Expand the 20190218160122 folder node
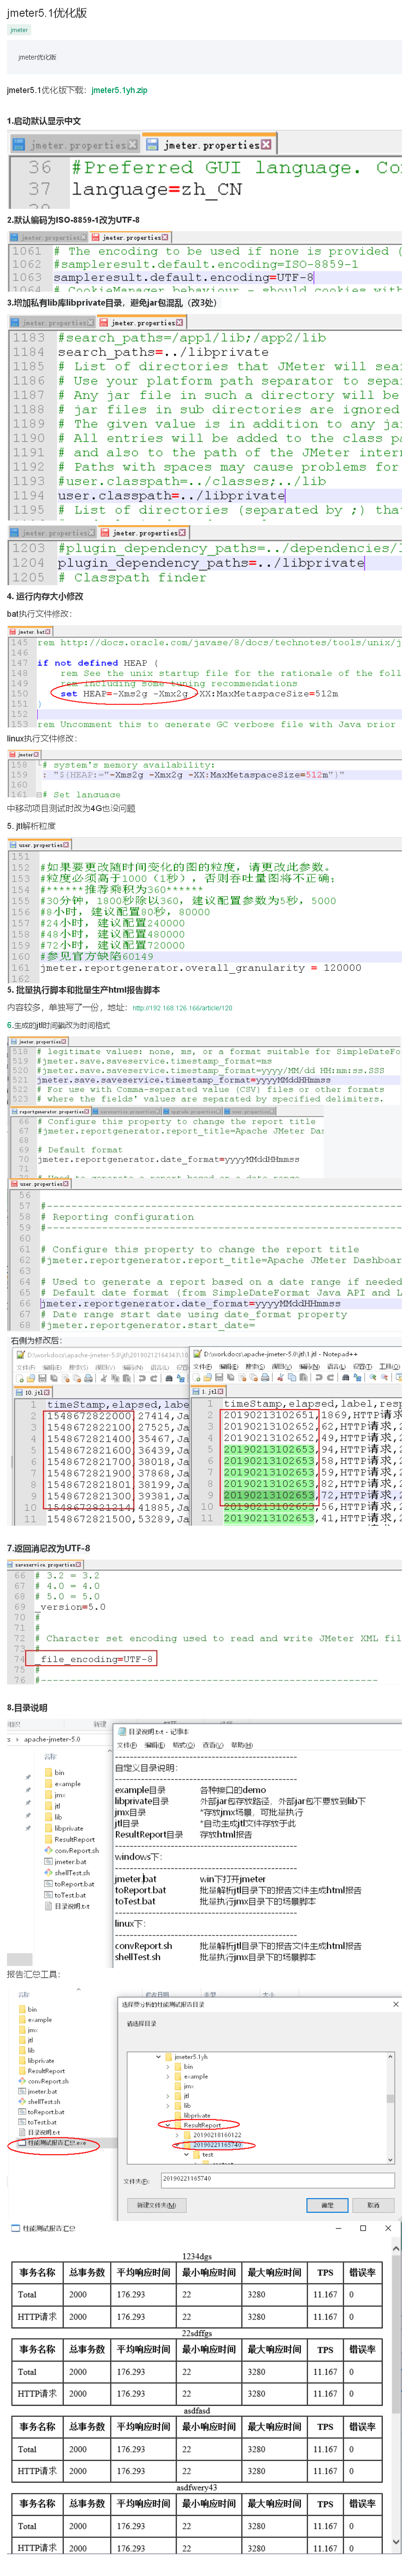The height and width of the screenshot is (2576, 414). [177, 2134]
